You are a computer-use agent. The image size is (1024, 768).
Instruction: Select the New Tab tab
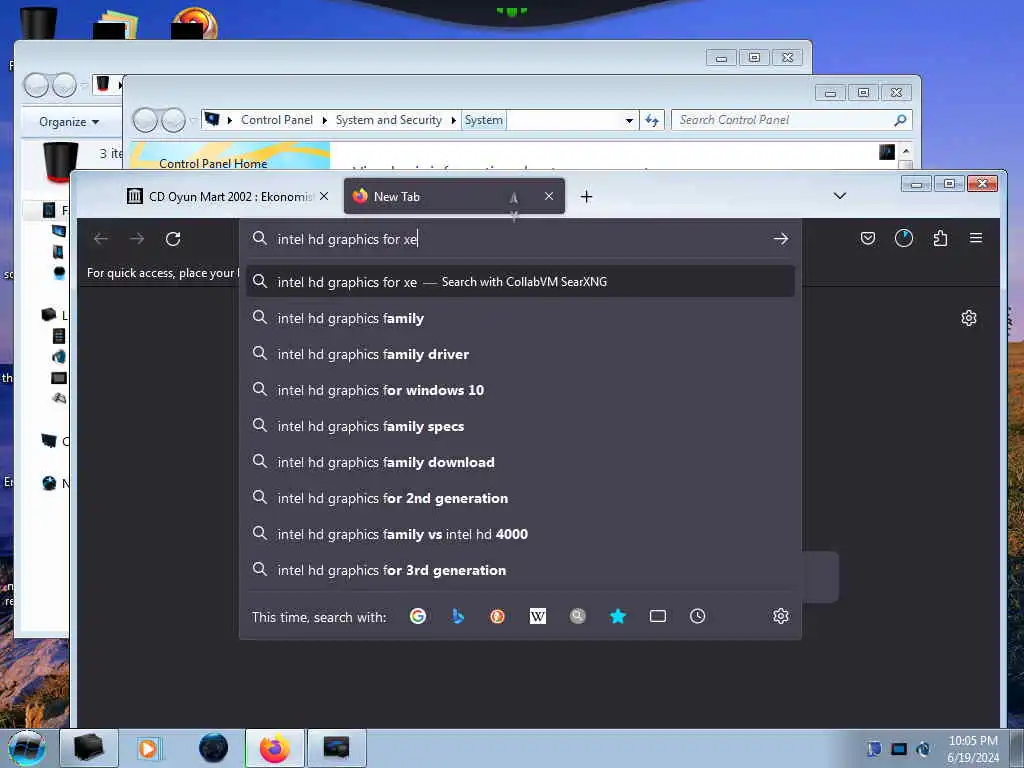click(x=454, y=197)
